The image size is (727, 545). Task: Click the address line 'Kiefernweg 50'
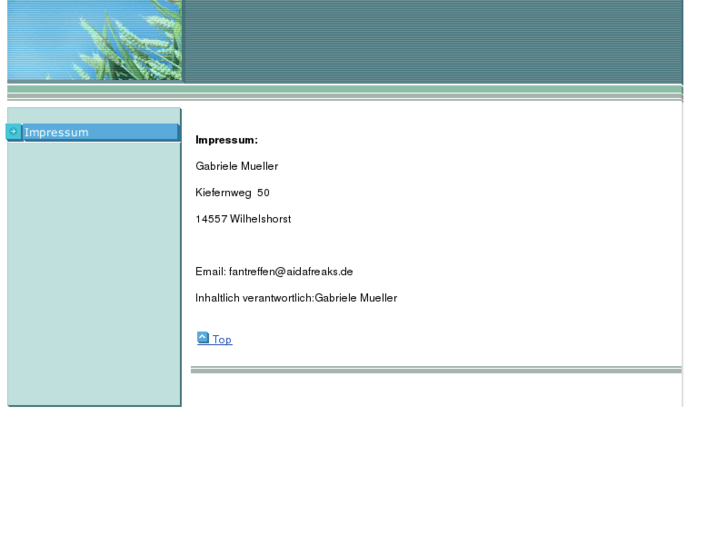point(232,192)
